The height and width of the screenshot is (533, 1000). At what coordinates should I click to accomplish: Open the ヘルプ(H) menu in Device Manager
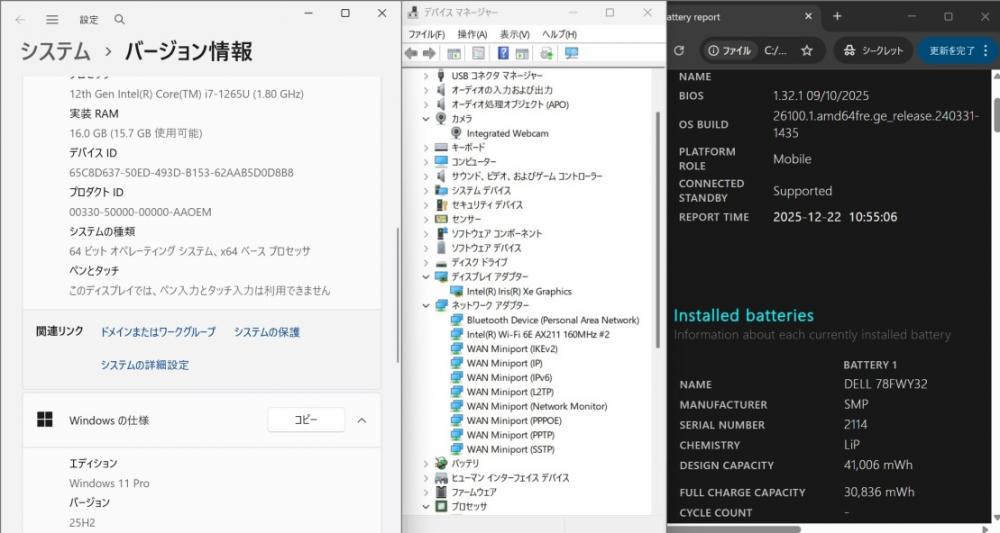[x=559, y=34]
